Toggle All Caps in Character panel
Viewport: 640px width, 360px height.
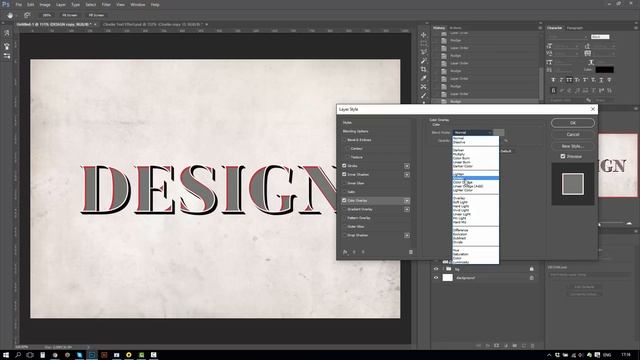point(569,80)
